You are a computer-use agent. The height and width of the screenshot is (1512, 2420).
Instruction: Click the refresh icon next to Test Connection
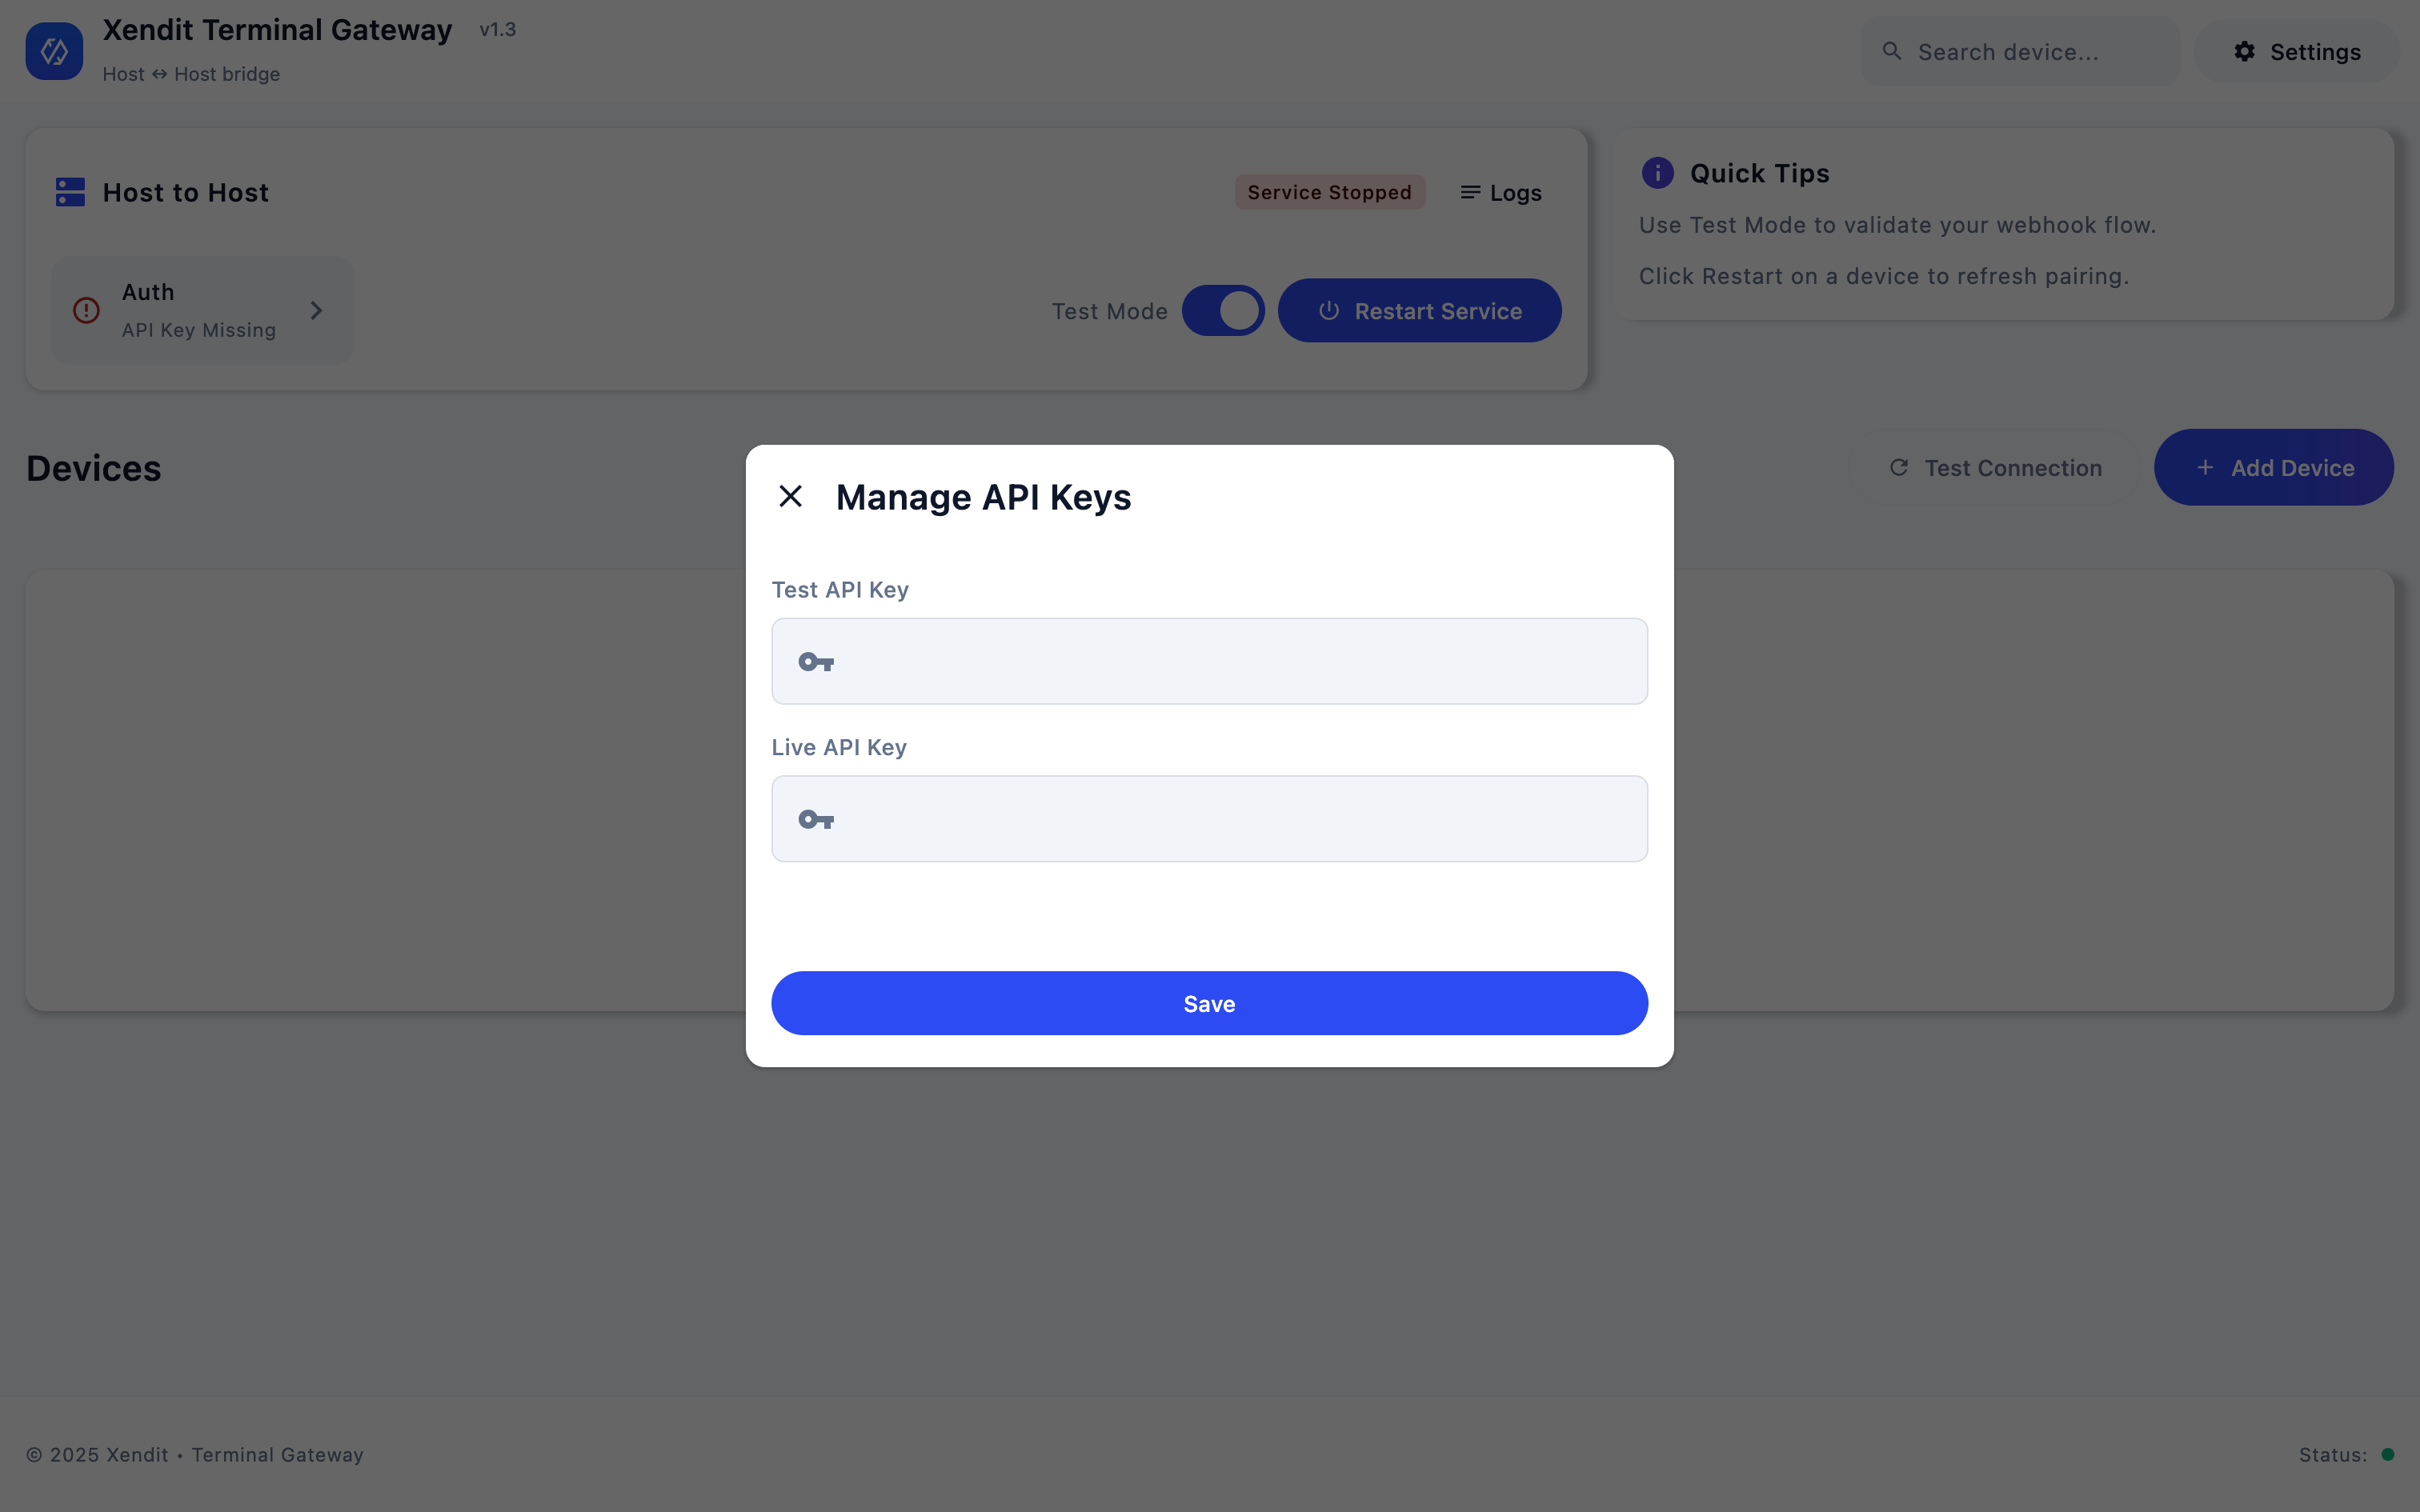[1900, 467]
